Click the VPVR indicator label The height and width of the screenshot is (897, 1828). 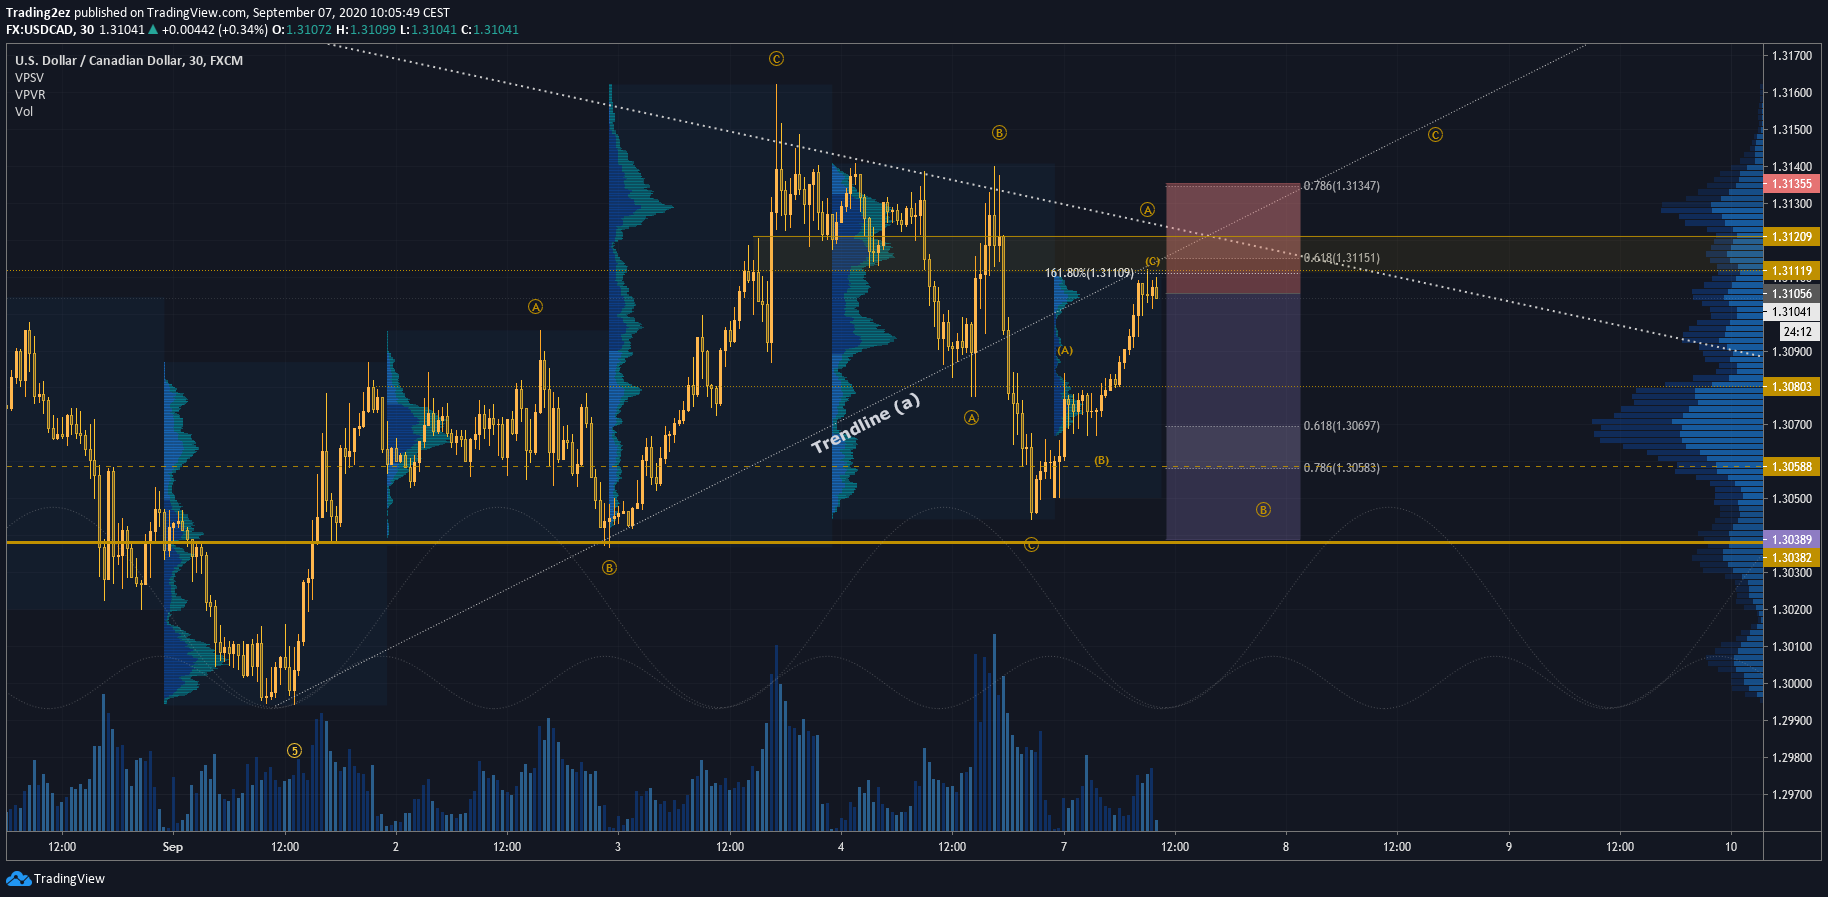[x=30, y=94]
